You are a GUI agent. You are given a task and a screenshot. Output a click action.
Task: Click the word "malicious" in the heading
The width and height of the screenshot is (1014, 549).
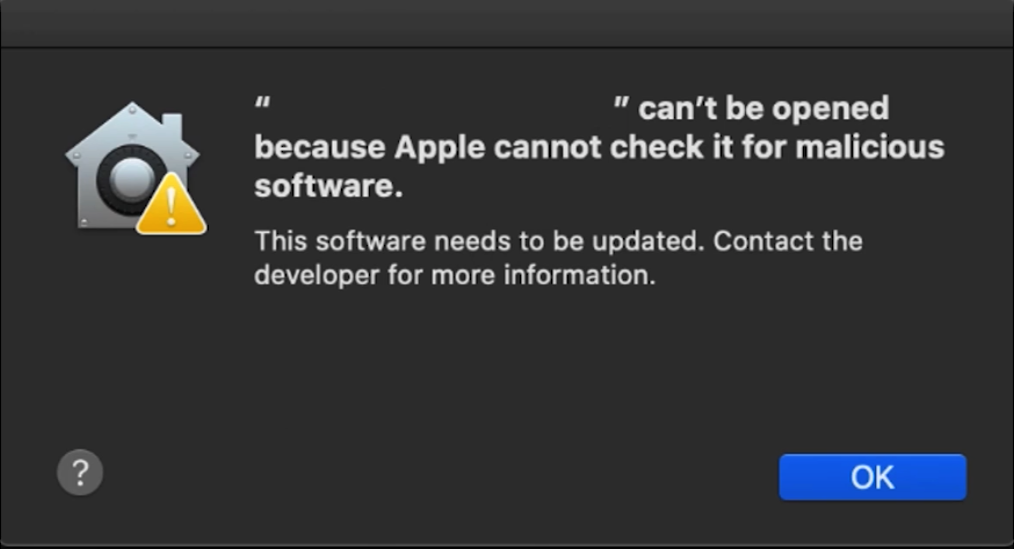[870, 147]
